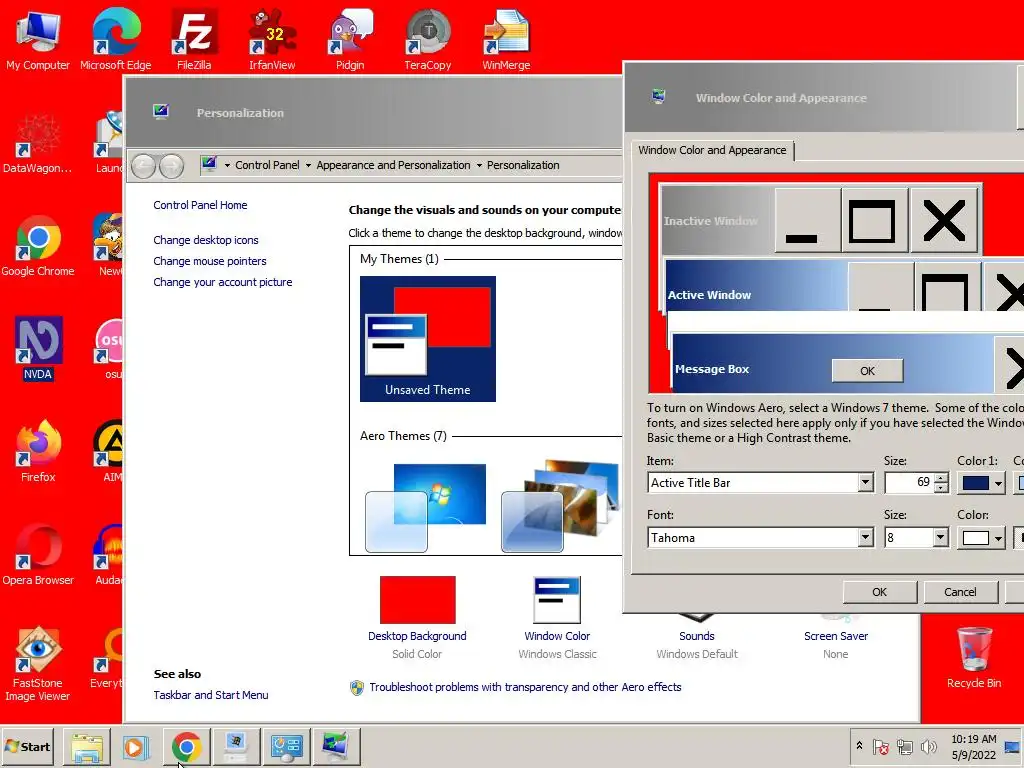Screen dimensions: 1024x768
Task: Open Personalization taskbar button
Action: coord(337,746)
